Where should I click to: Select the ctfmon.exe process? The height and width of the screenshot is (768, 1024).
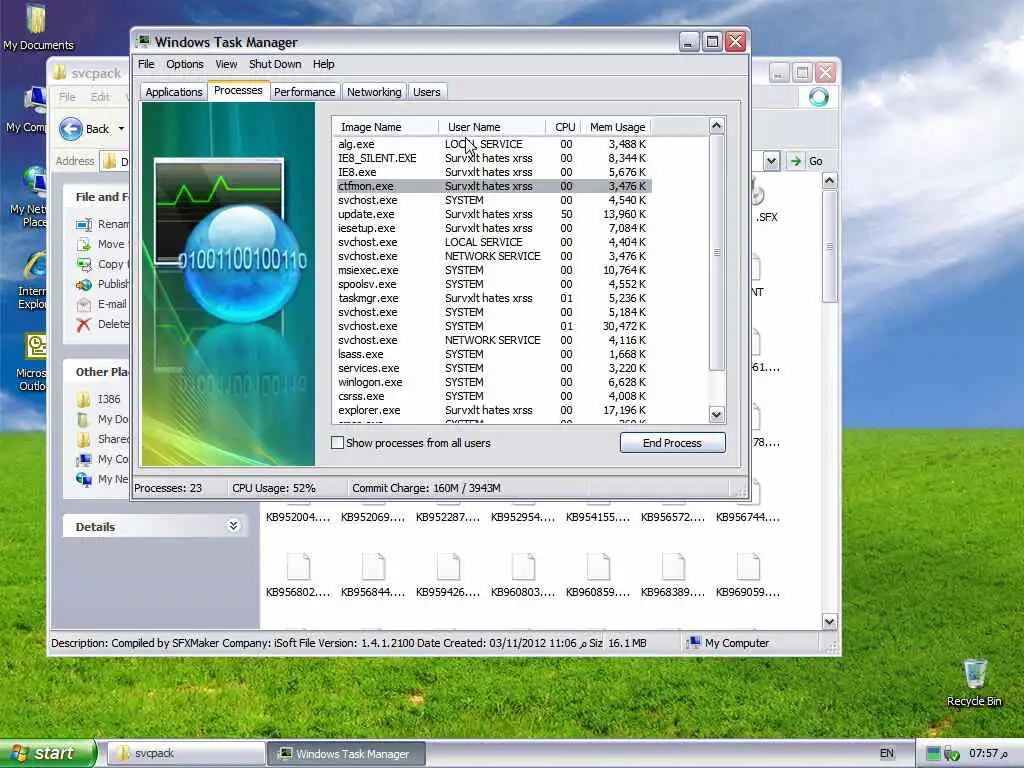coord(492,186)
